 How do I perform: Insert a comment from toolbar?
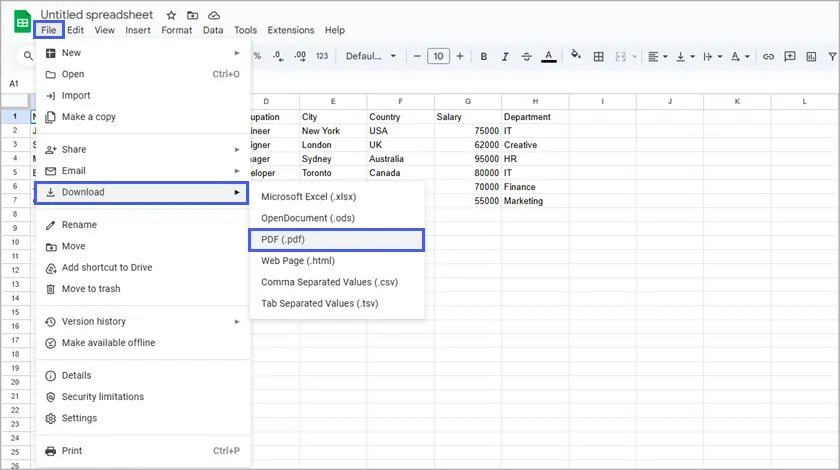[790, 56]
